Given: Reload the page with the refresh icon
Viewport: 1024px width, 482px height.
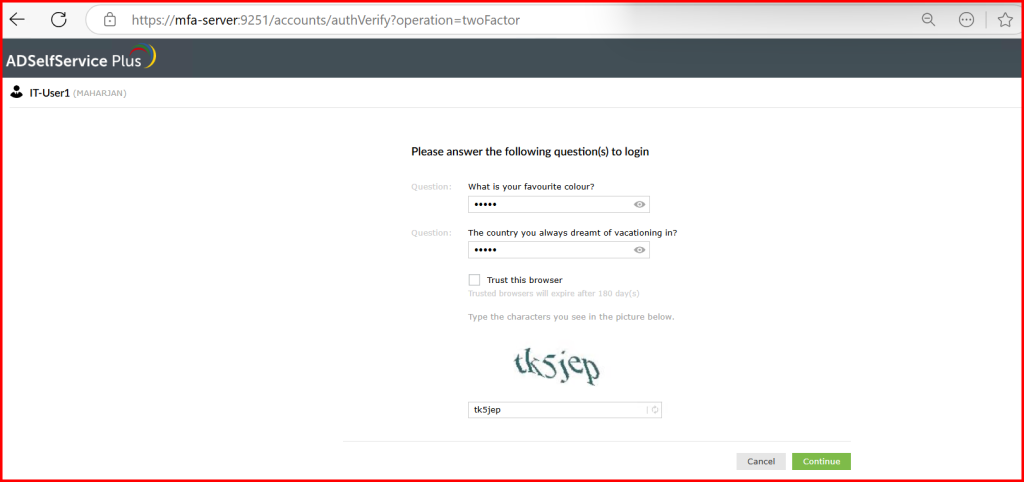Looking at the screenshot, I should 59,20.
